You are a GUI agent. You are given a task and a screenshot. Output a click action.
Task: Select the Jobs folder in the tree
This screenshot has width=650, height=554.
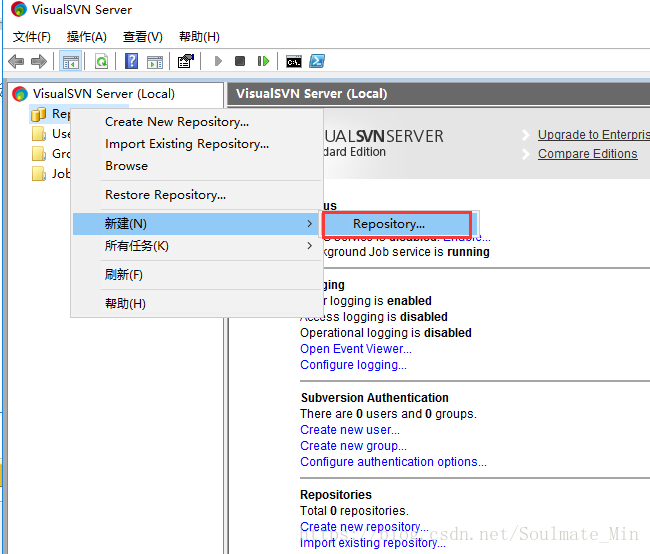pyautogui.click(x=51, y=173)
